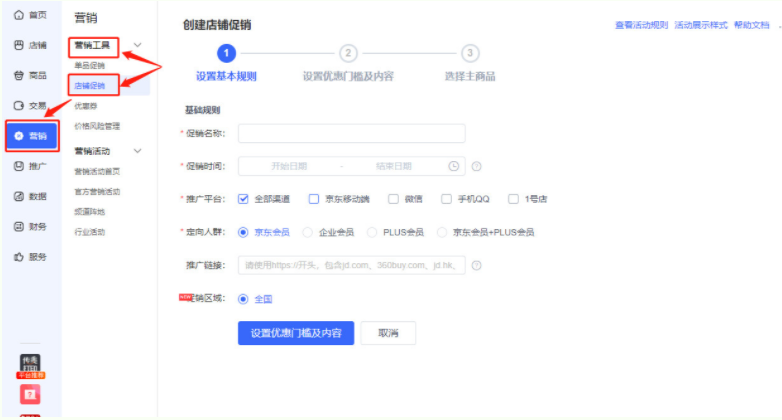Screen dimensions: 782x420
Task: Click the 设置优惠门槛及内容 step label
Action: [348, 76]
